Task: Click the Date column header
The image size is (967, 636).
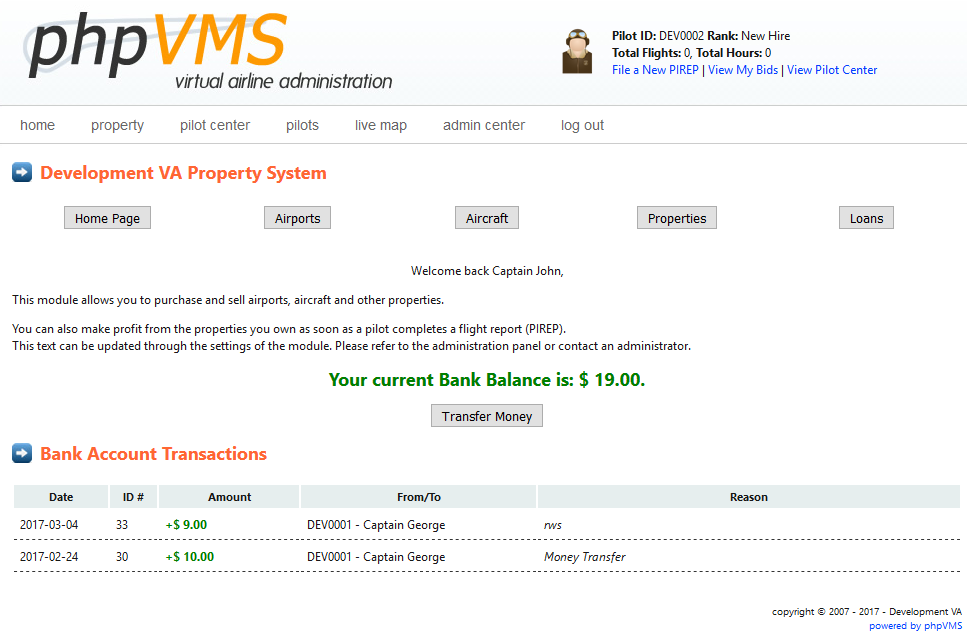Action: (x=61, y=497)
